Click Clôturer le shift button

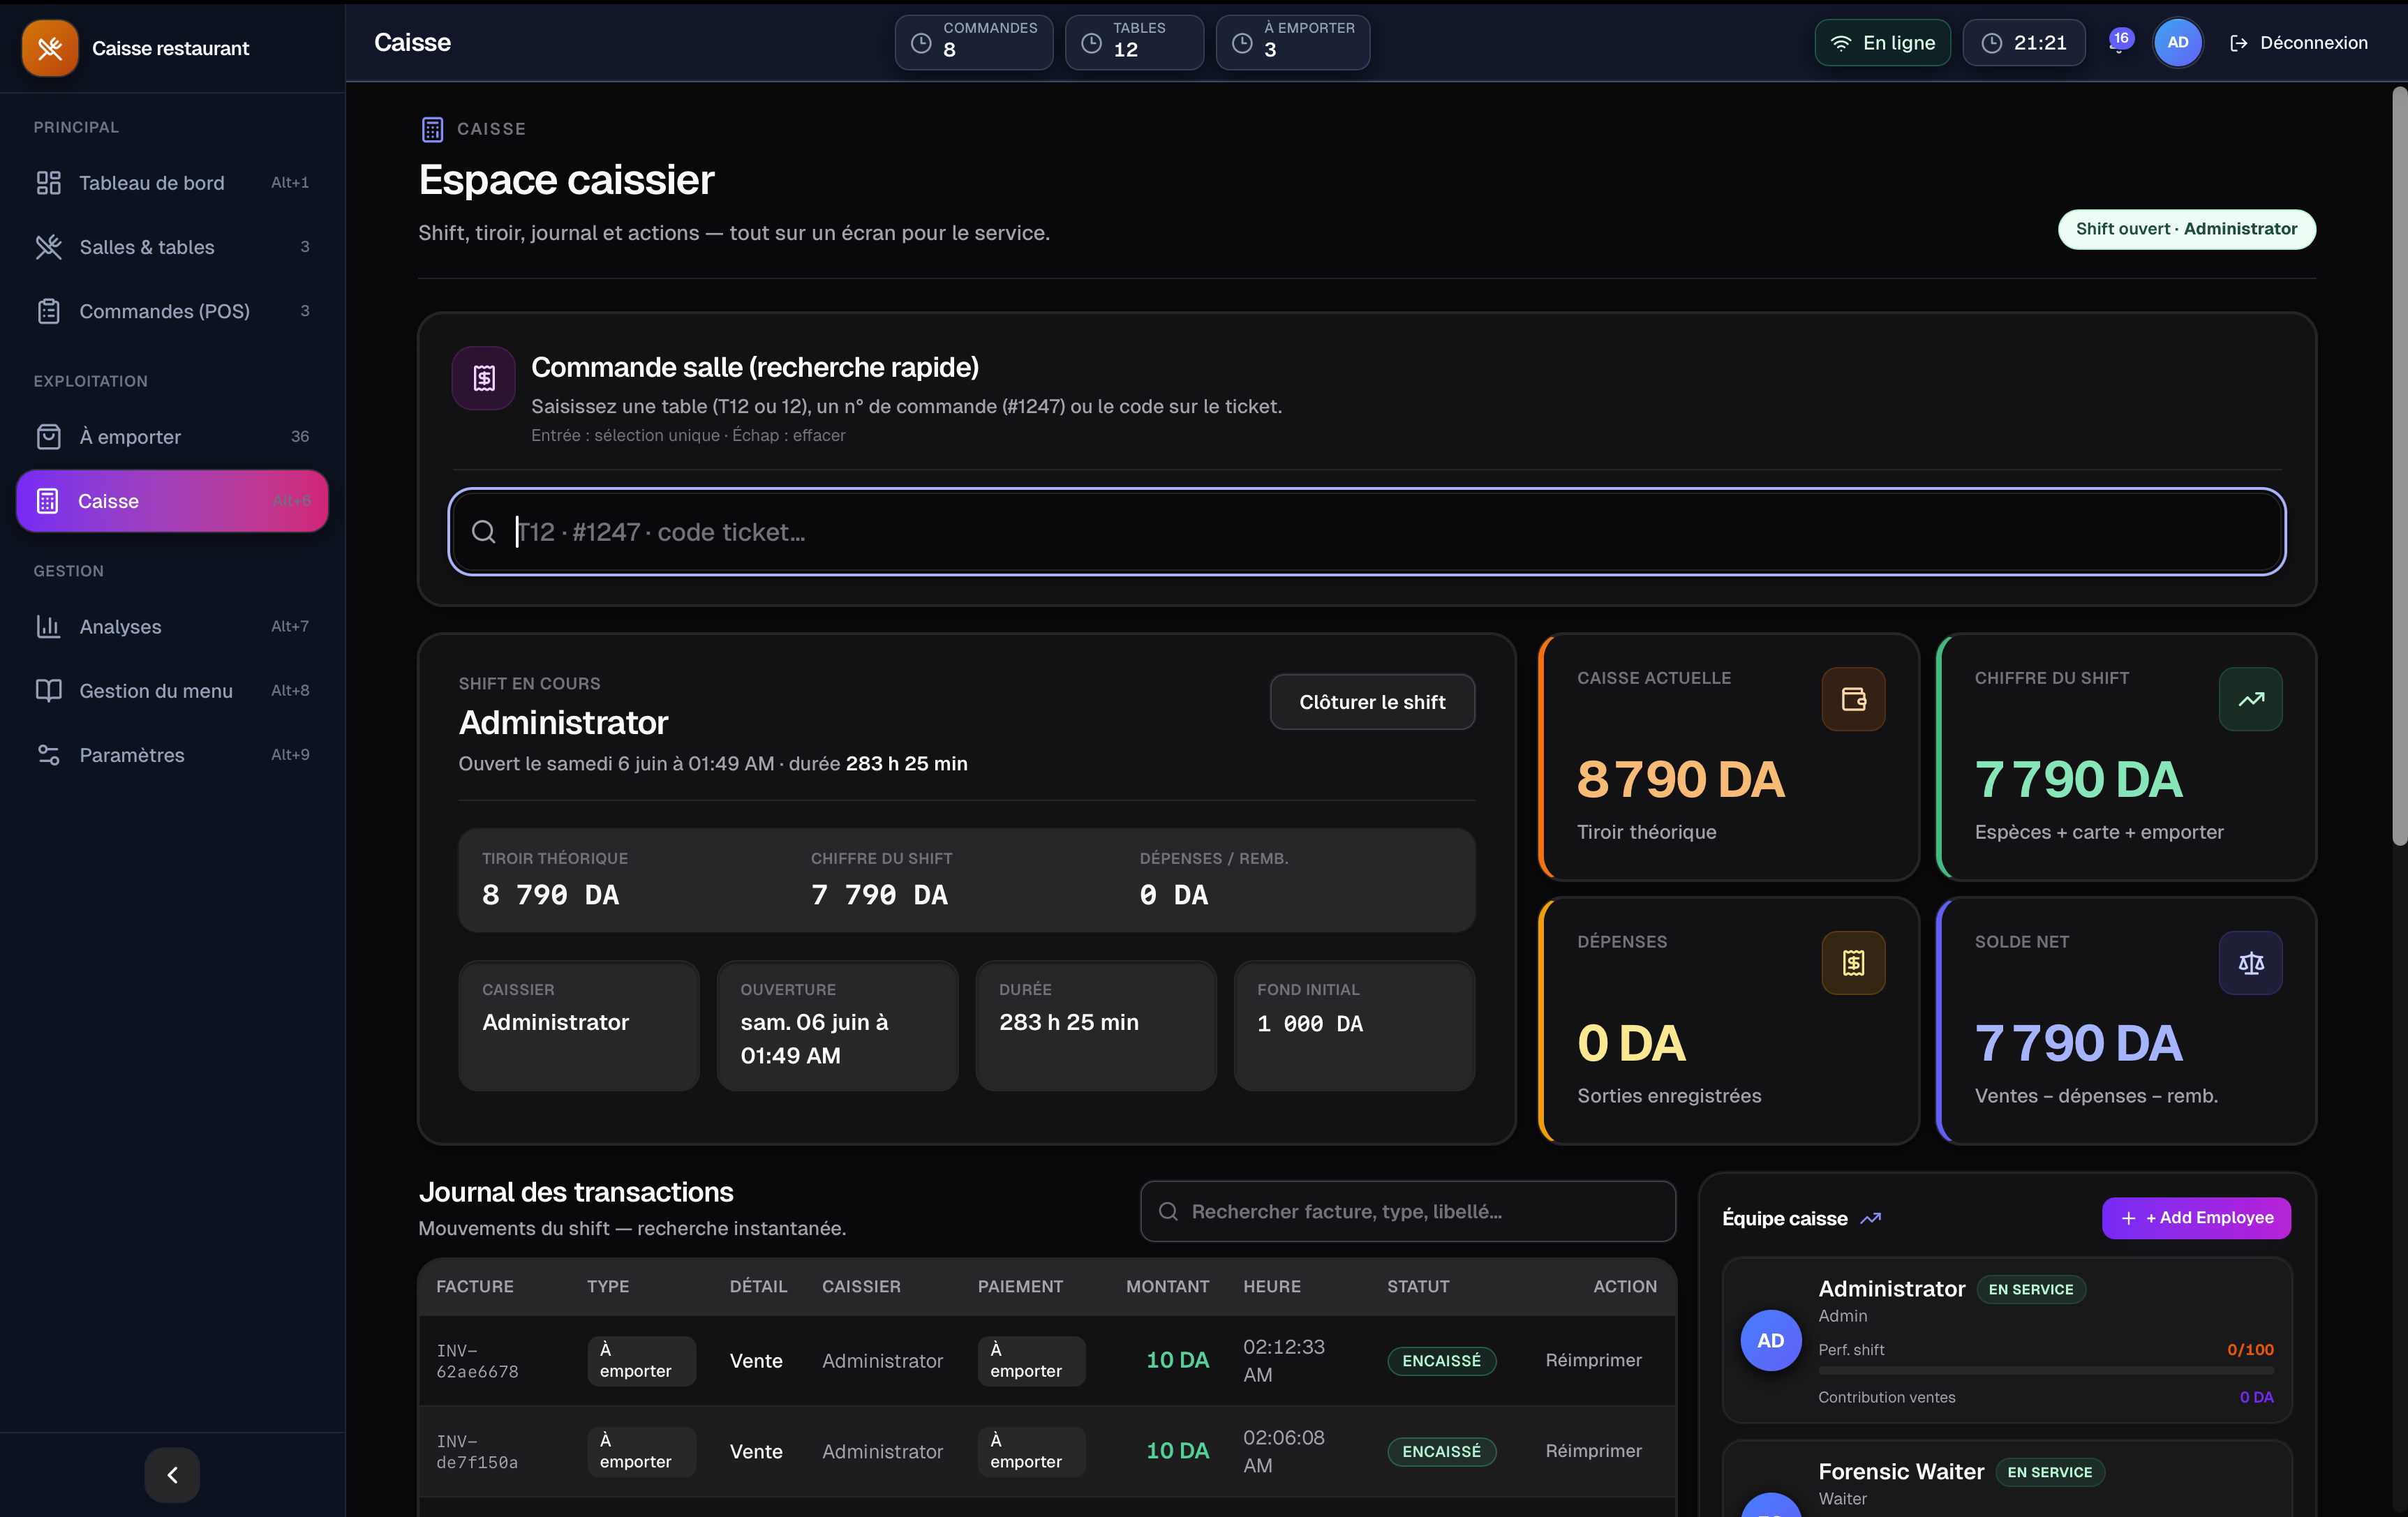click(x=1372, y=702)
